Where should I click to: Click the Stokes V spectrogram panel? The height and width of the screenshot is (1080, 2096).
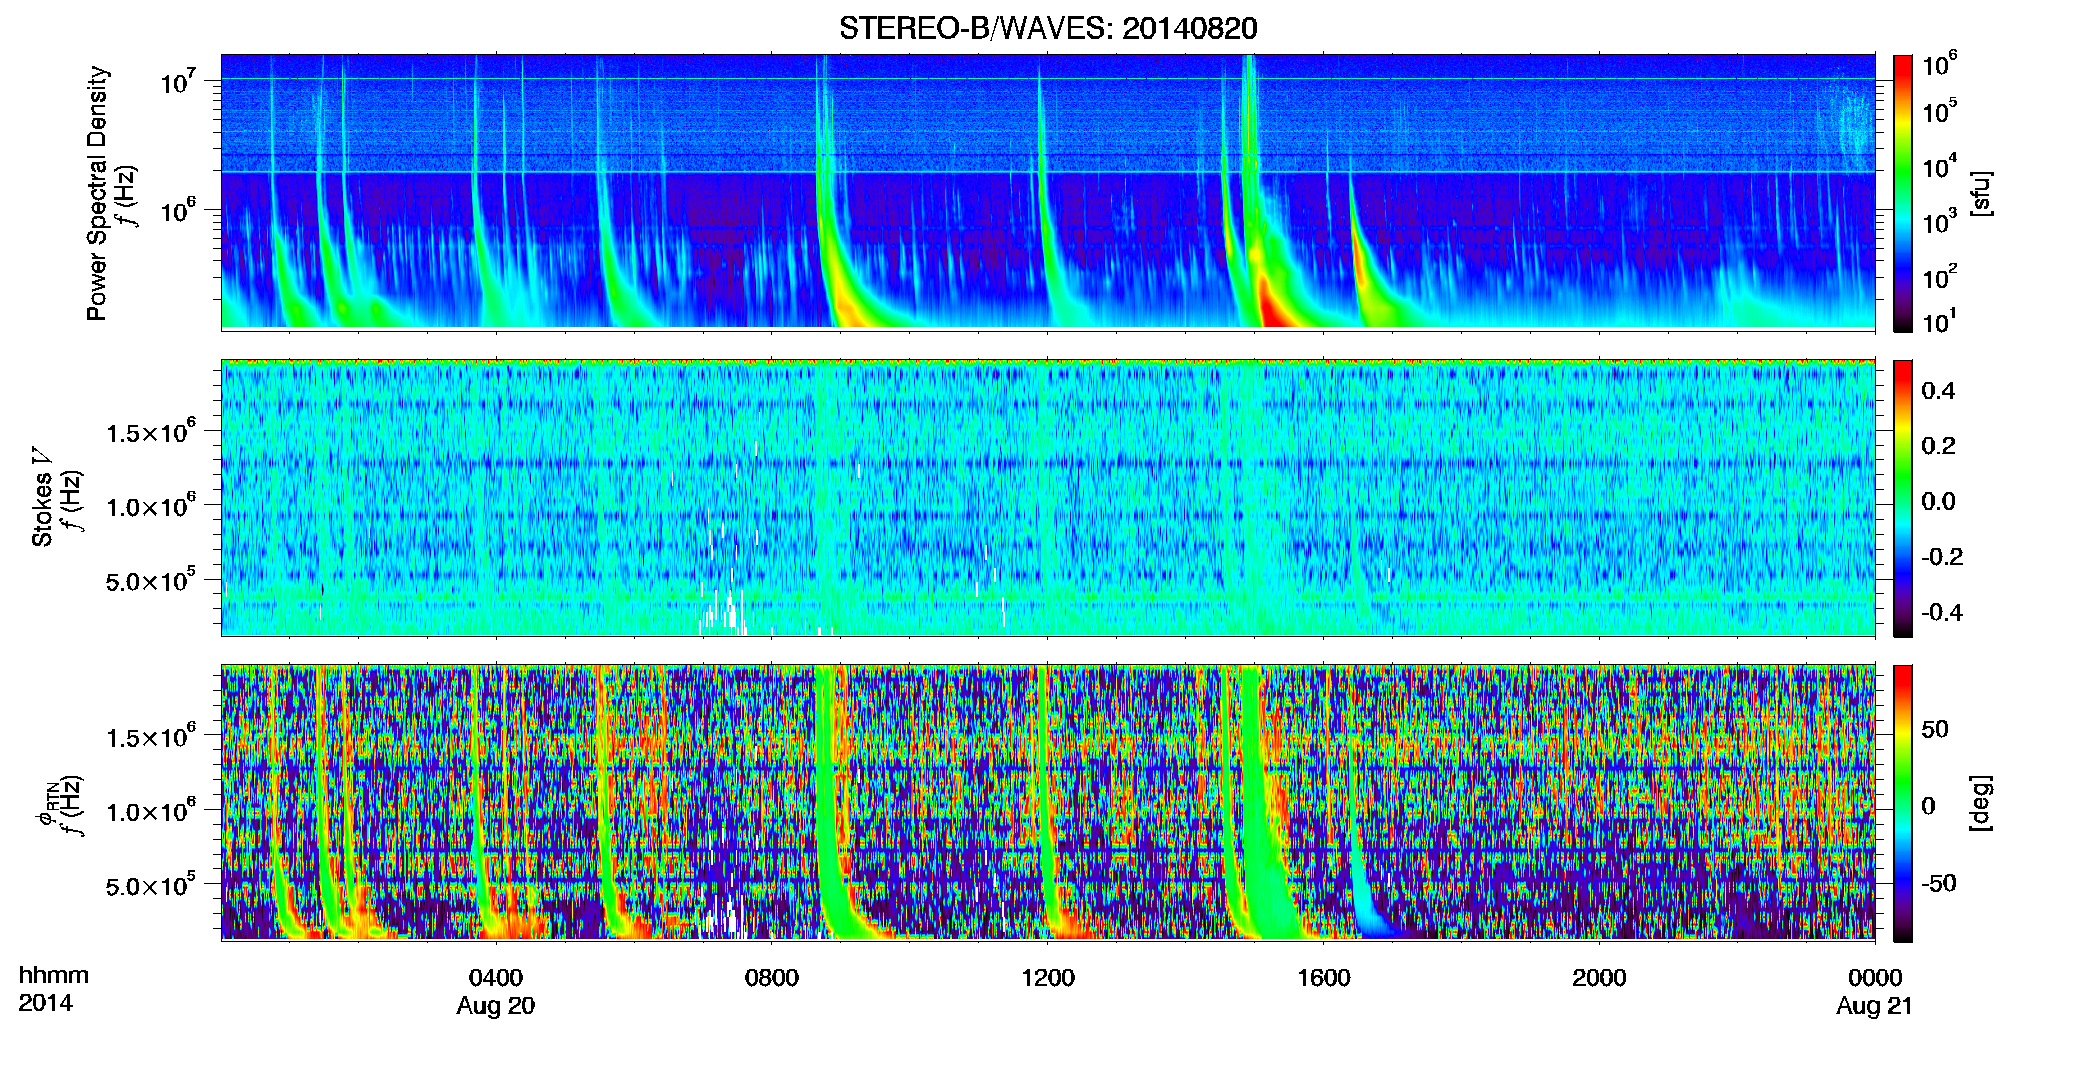(x=1048, y=497)
